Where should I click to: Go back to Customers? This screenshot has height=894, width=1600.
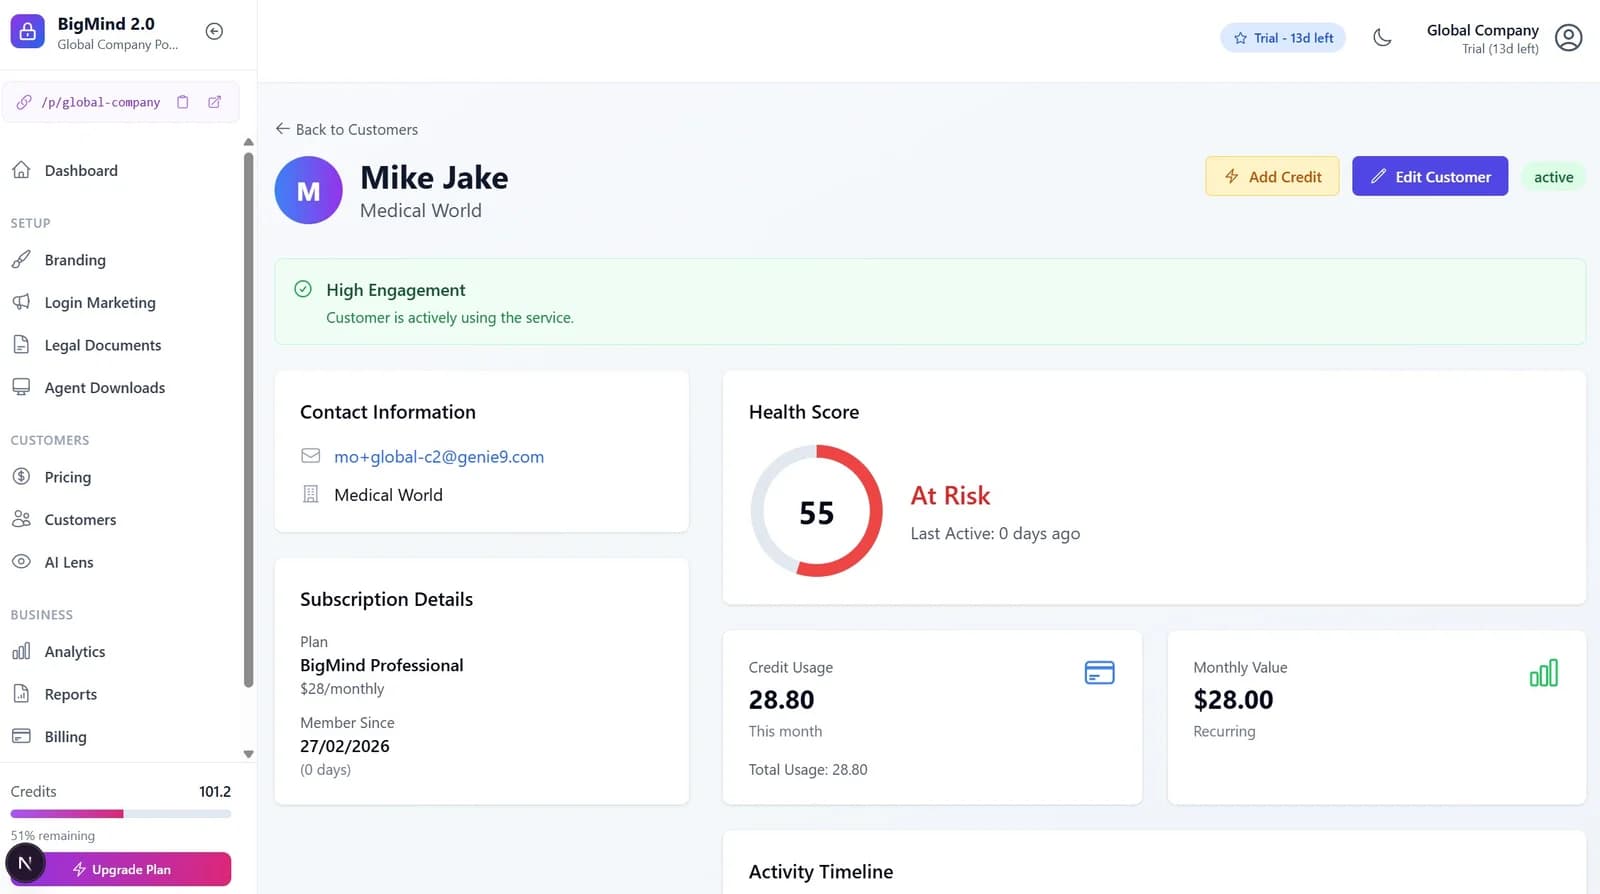point(347,129)
